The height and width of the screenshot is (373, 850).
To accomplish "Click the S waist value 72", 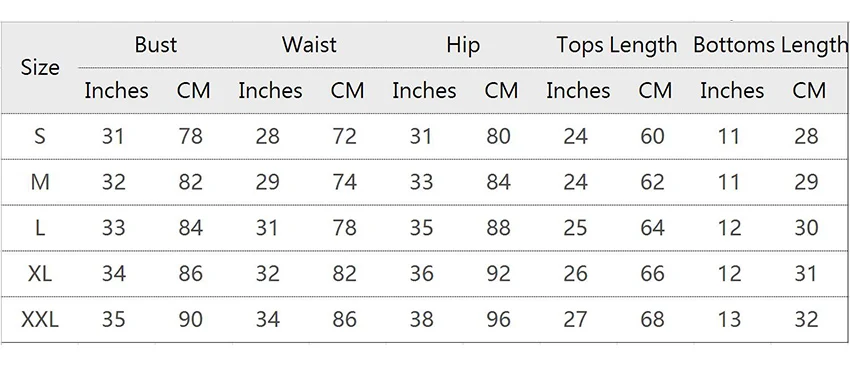I will point(344,136).
